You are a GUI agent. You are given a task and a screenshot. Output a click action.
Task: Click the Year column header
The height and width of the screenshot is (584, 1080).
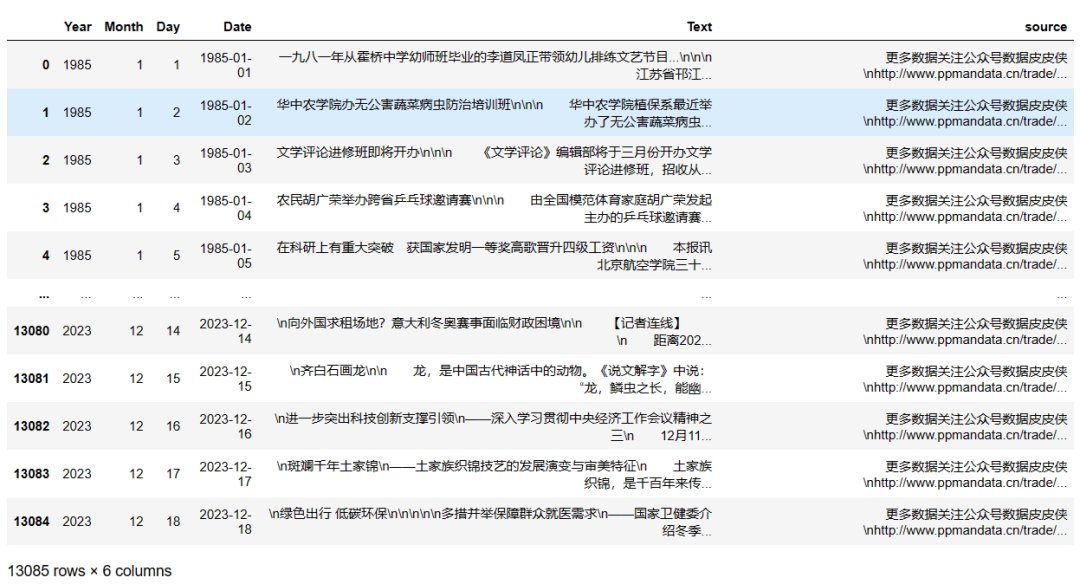click(77, 27)
